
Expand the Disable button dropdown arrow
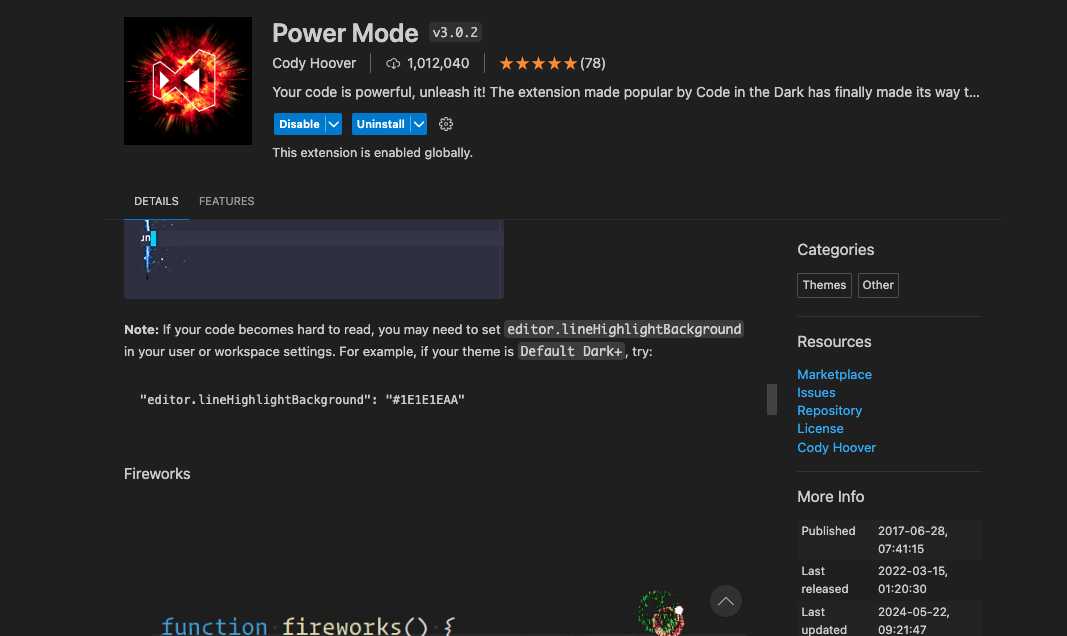click(x=334, y=124)
